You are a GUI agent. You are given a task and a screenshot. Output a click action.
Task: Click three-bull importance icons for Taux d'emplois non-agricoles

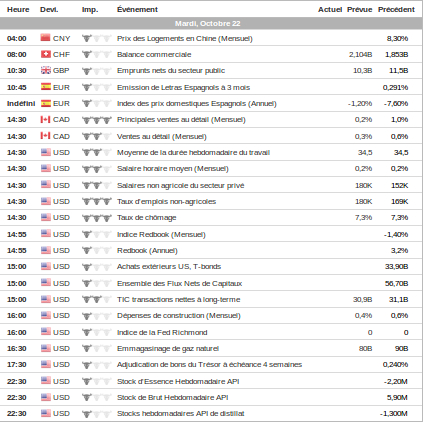[97, 202]
